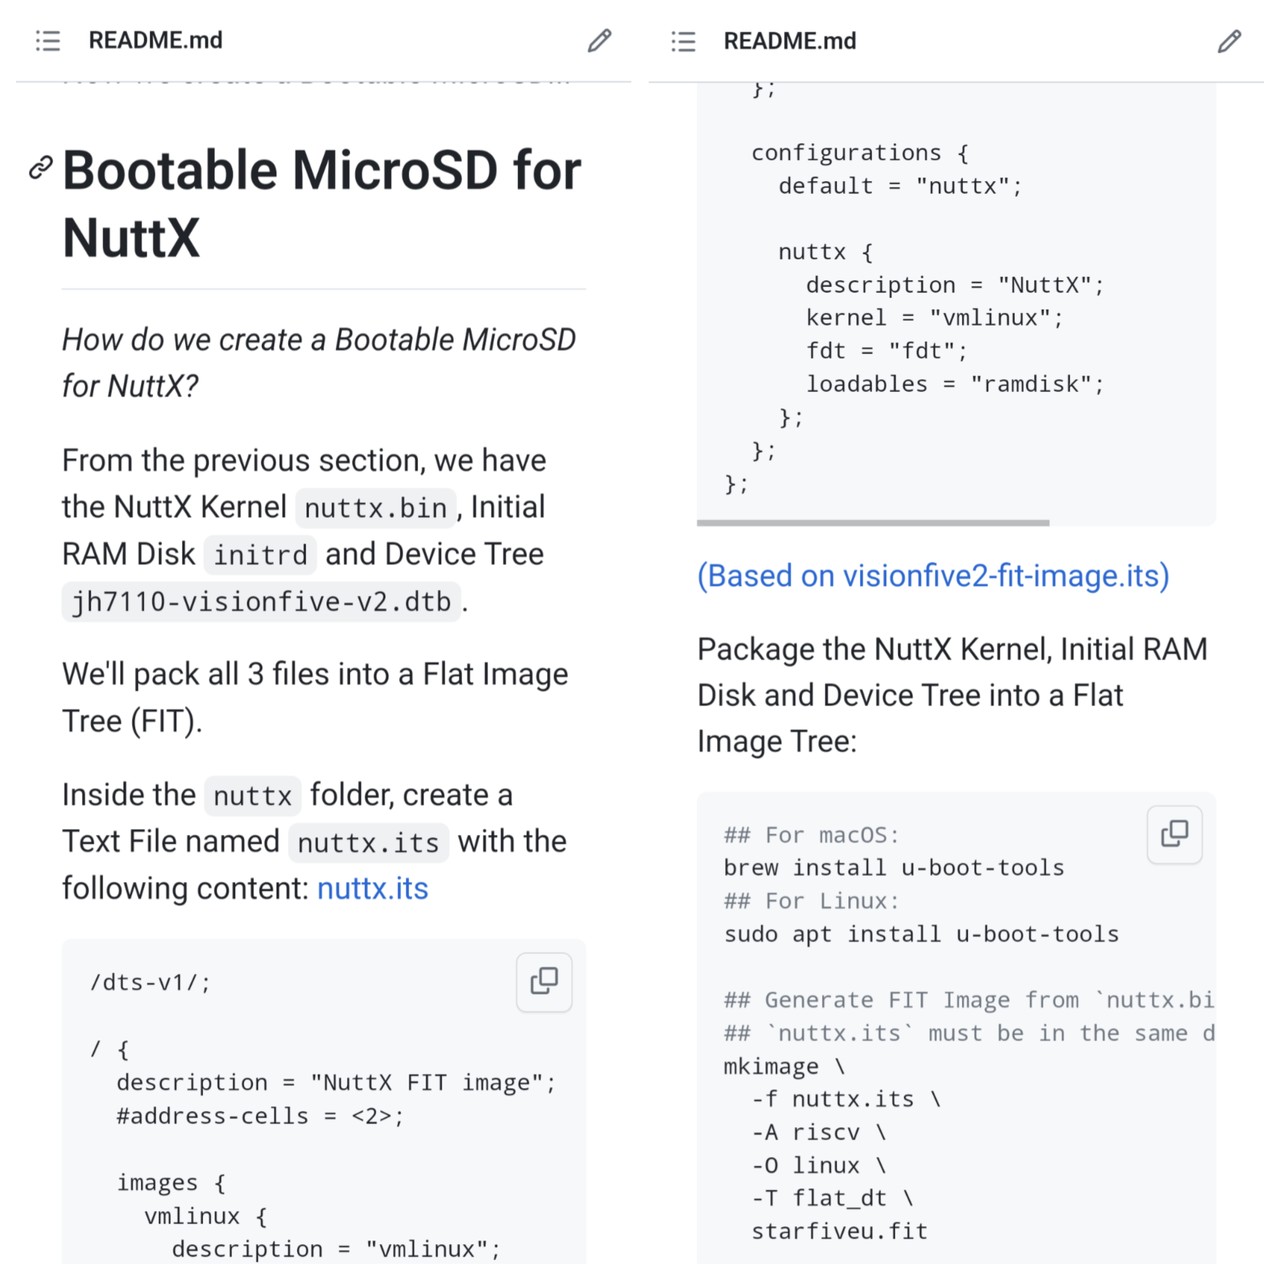1280x1280 pixels.
Task: Copy the /dts-v1/ code block
Action: (x=544, y=981)
